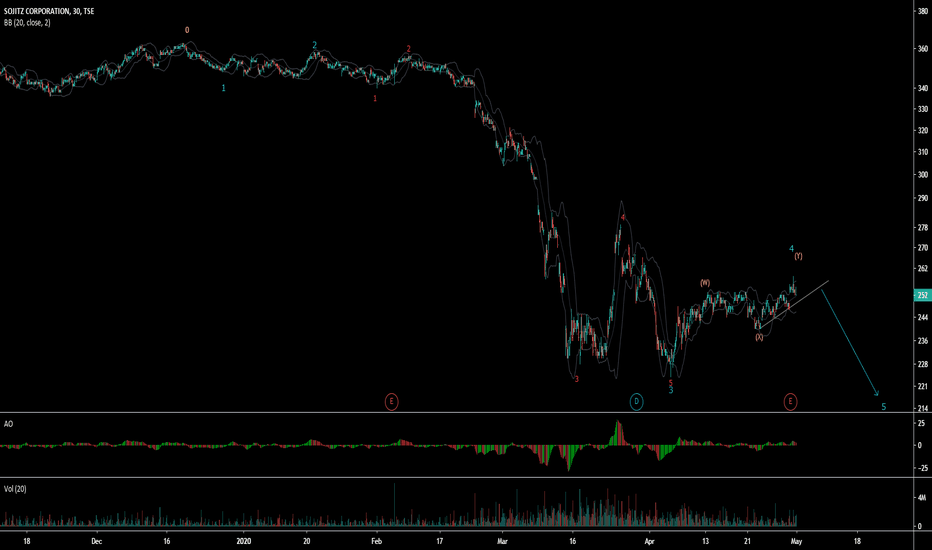
Task: Click the Dec date label on the time axis
Action: click(x=96, y=541)
